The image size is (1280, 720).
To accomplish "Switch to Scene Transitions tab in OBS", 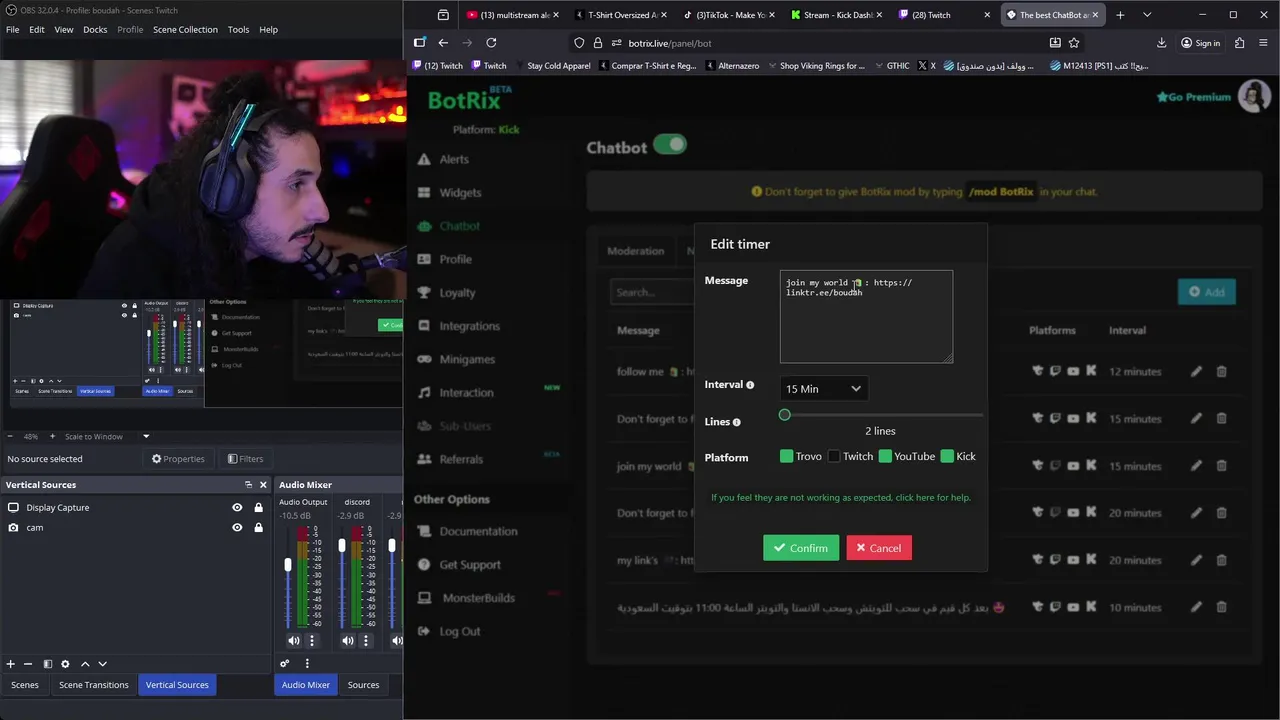I will pos(94,685).
